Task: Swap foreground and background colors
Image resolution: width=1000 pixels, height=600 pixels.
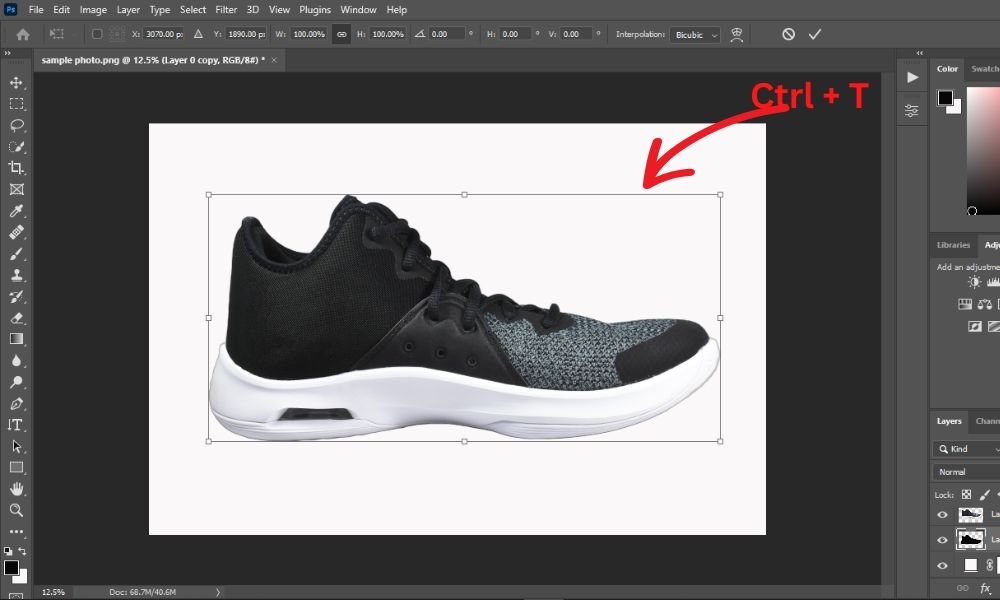Action: 22,551
